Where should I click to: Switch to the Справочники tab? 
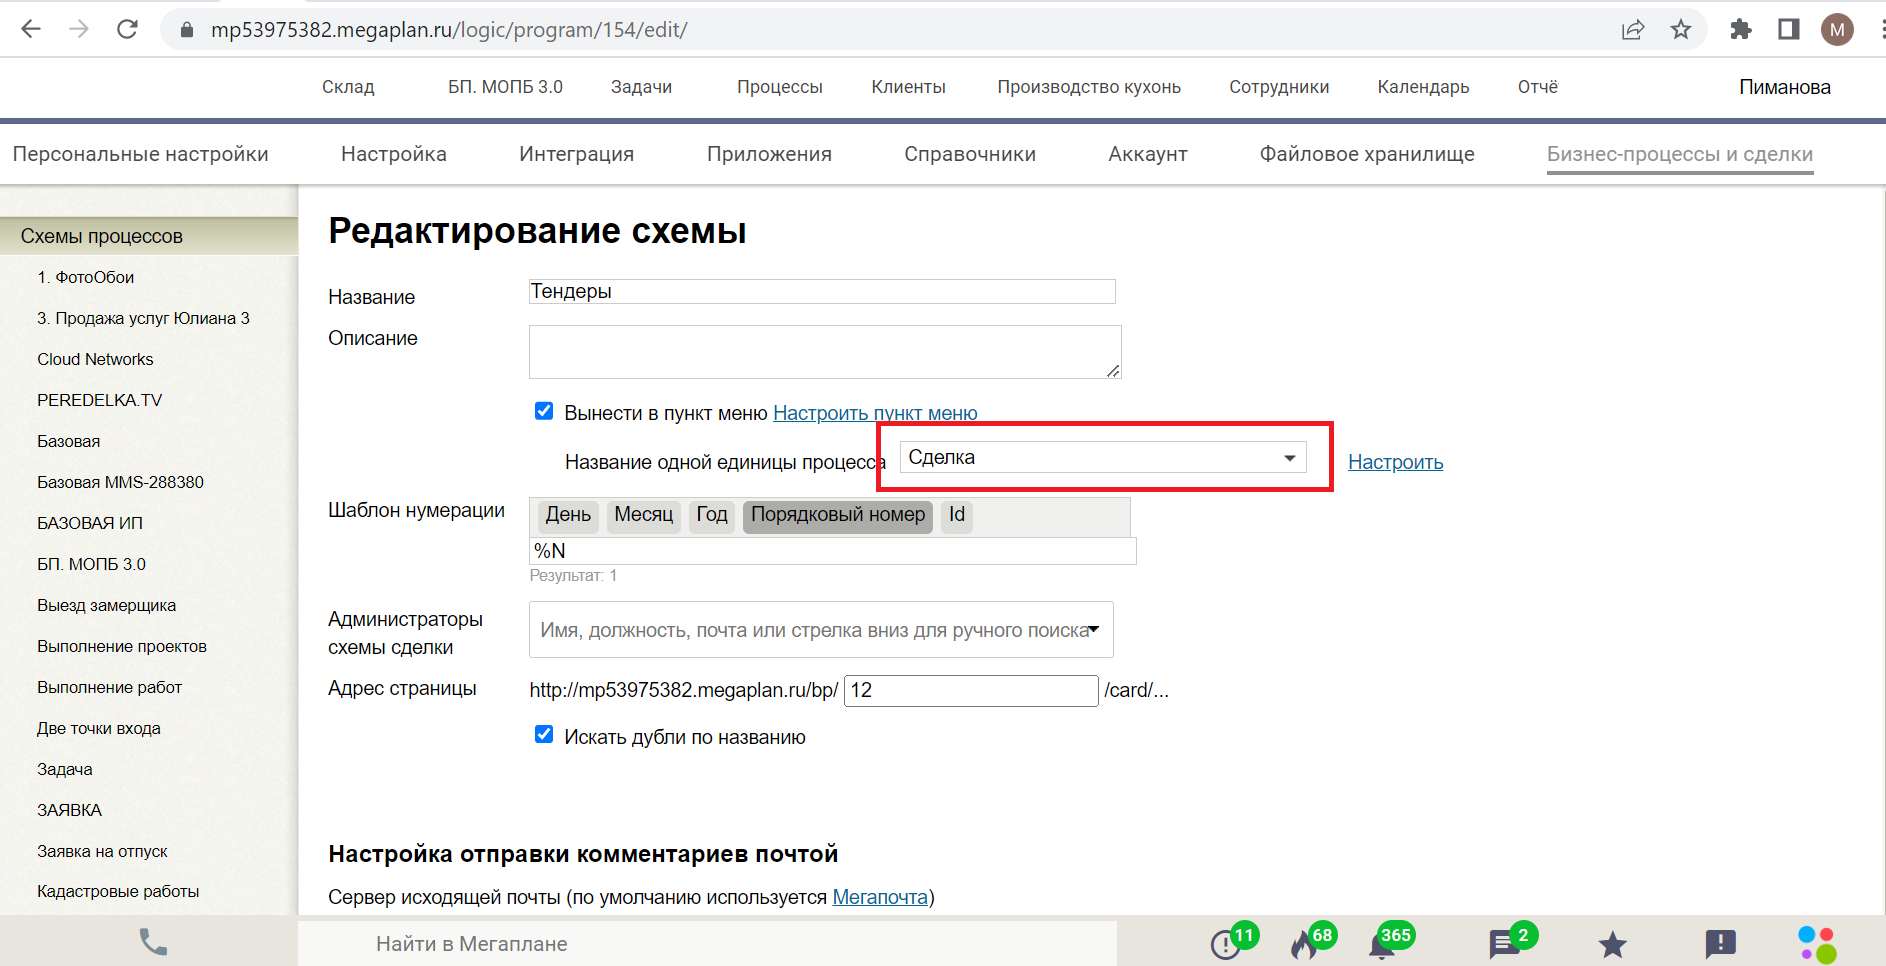tap(970, 154)
